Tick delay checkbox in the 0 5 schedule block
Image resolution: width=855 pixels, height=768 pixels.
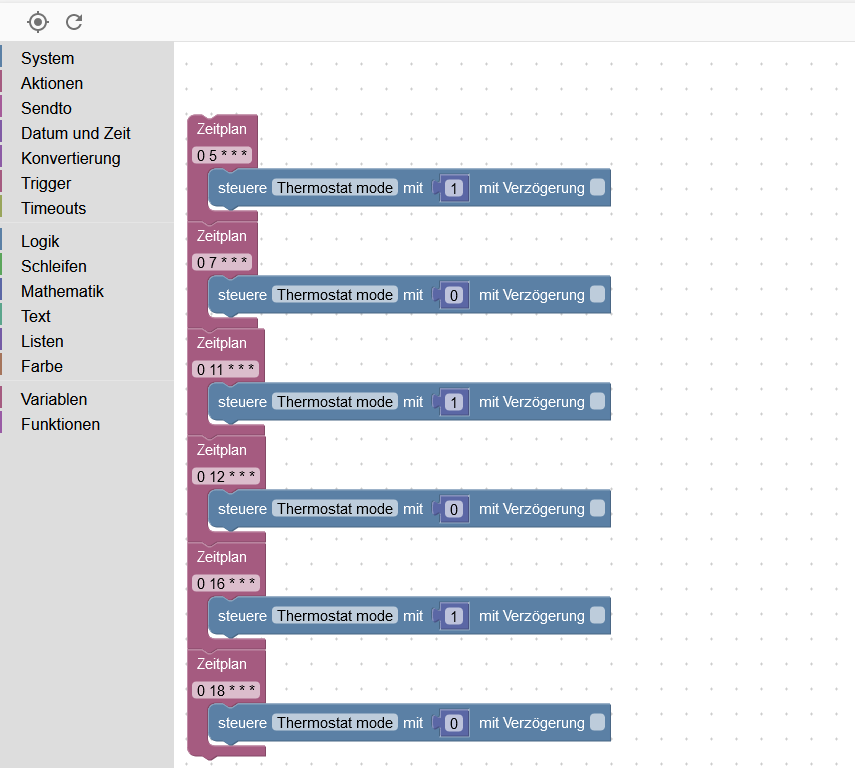pyautogui.click(x=598, y=188)
